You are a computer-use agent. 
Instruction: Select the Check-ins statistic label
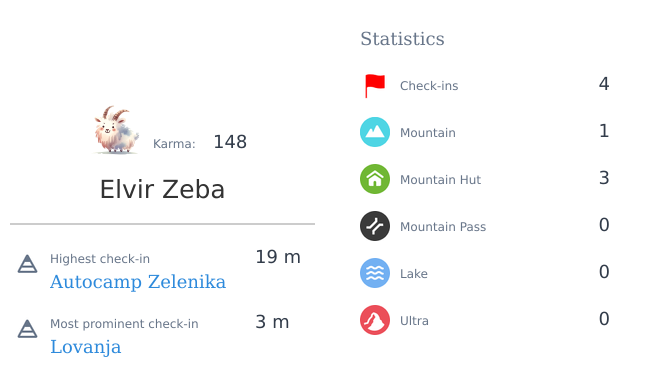(x=429, y=86)
